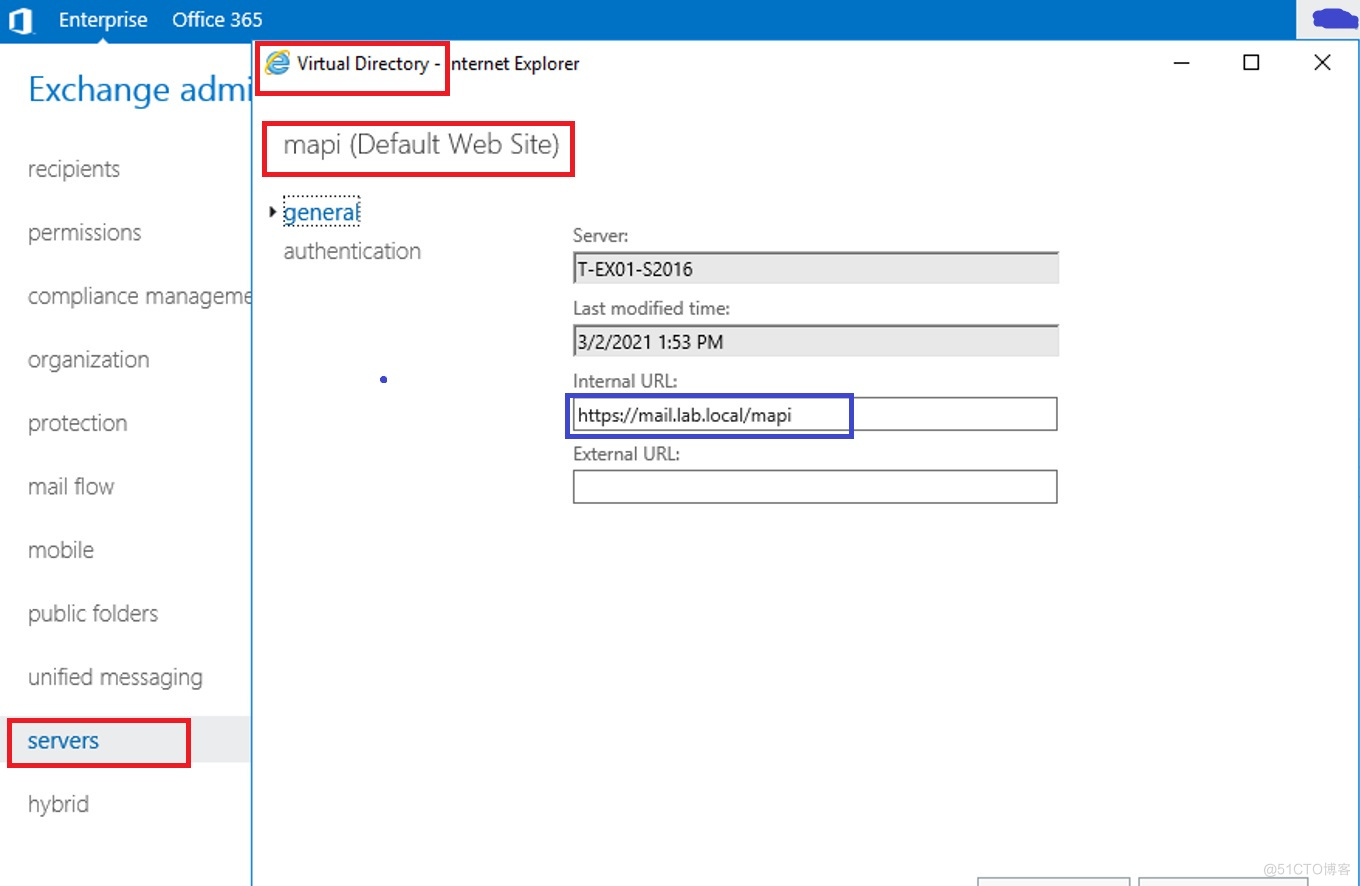This screenshot has width=1360, height=886.
Task: Switch to the authentication tab
Action: [x=352, y=251]
